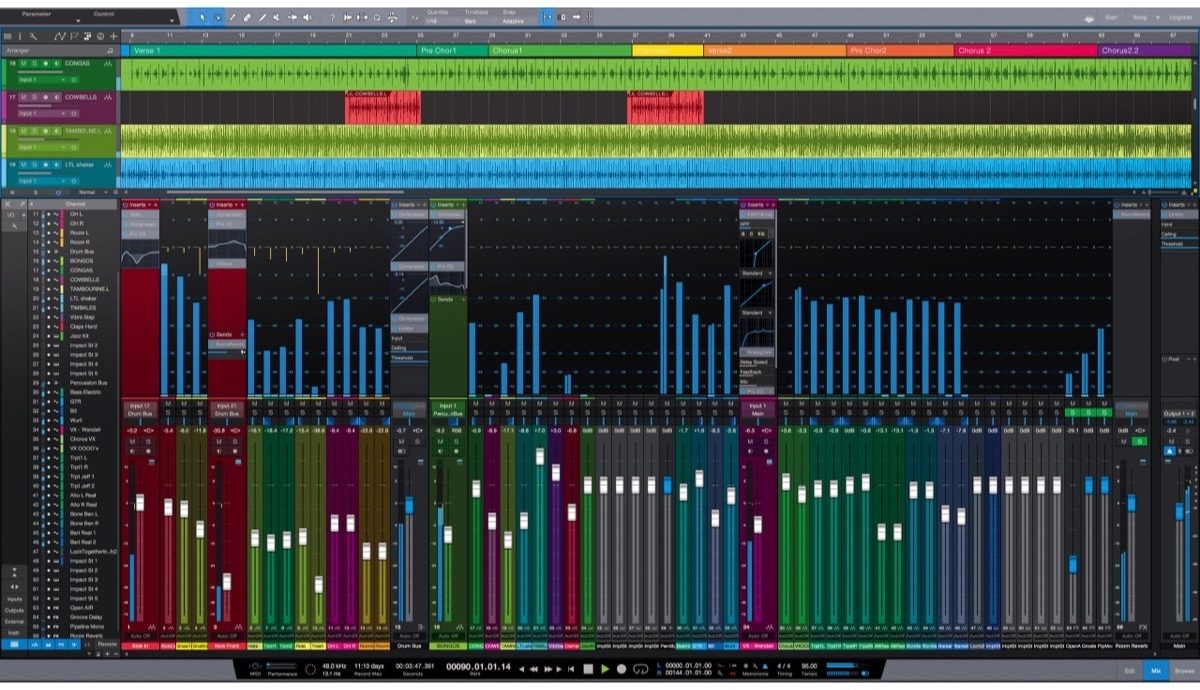Click the question mark help icon
Image resolution: width=1200 pixels, height=690 pixels.
[x=332, y=17]
